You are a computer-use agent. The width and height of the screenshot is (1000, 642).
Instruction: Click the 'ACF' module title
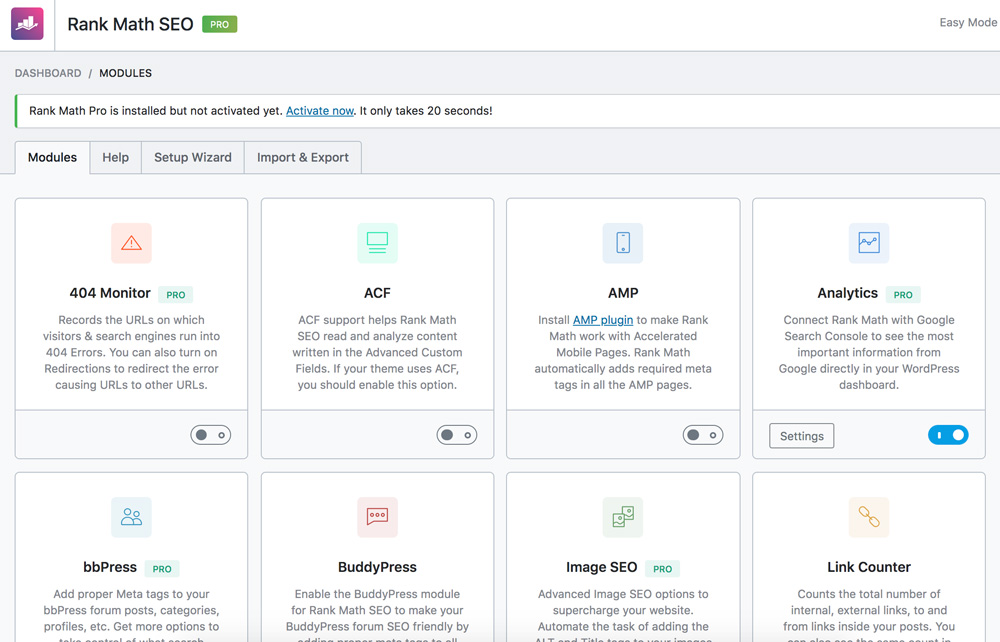click(378, 293)
